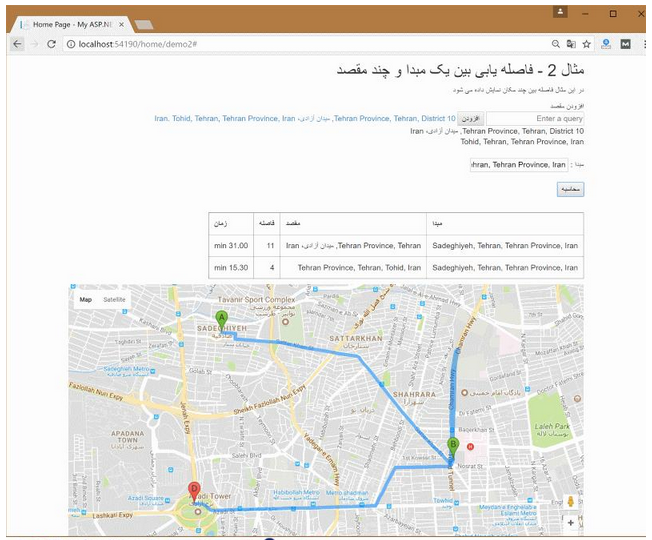Click the min 31.00 time cell
The height and width of the screenshot is (540, 652).
click(231, 246)
